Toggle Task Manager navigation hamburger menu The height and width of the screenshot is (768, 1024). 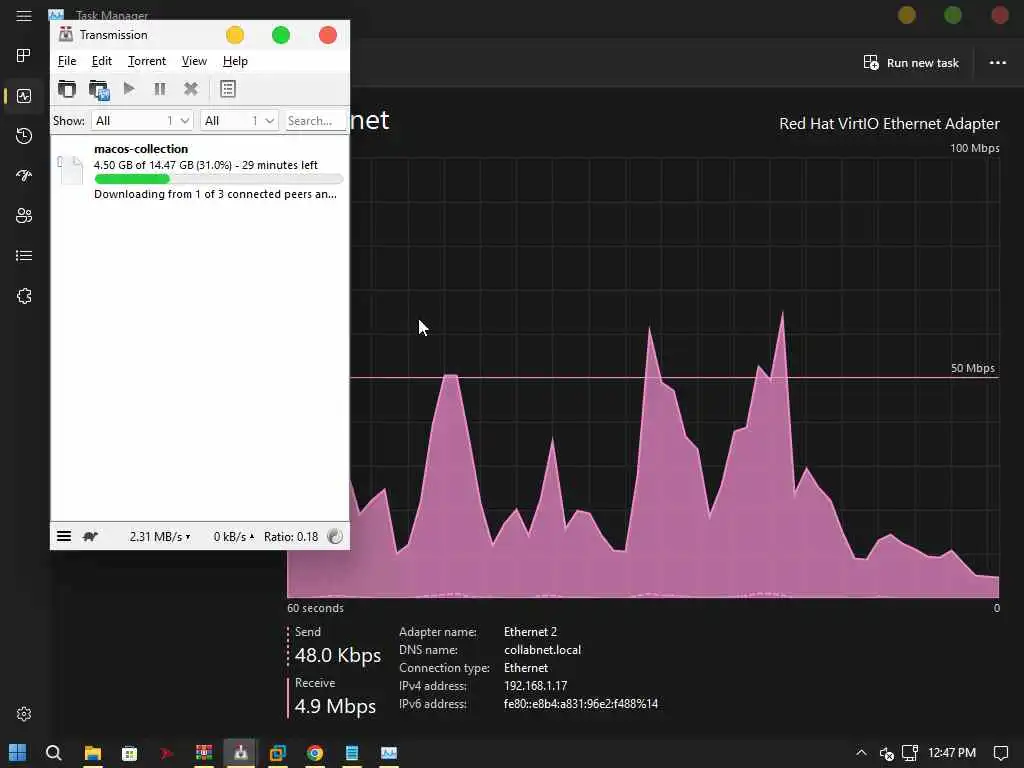[x=24, y=16]
